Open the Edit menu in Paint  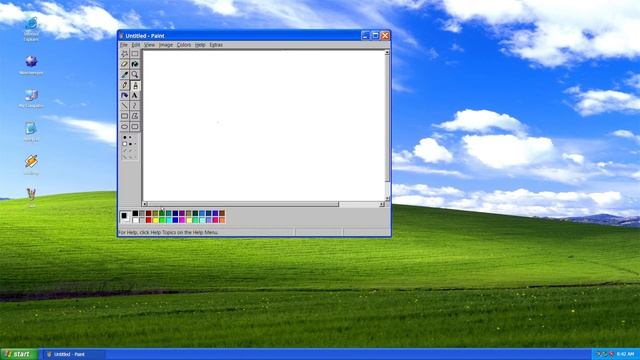136,45
